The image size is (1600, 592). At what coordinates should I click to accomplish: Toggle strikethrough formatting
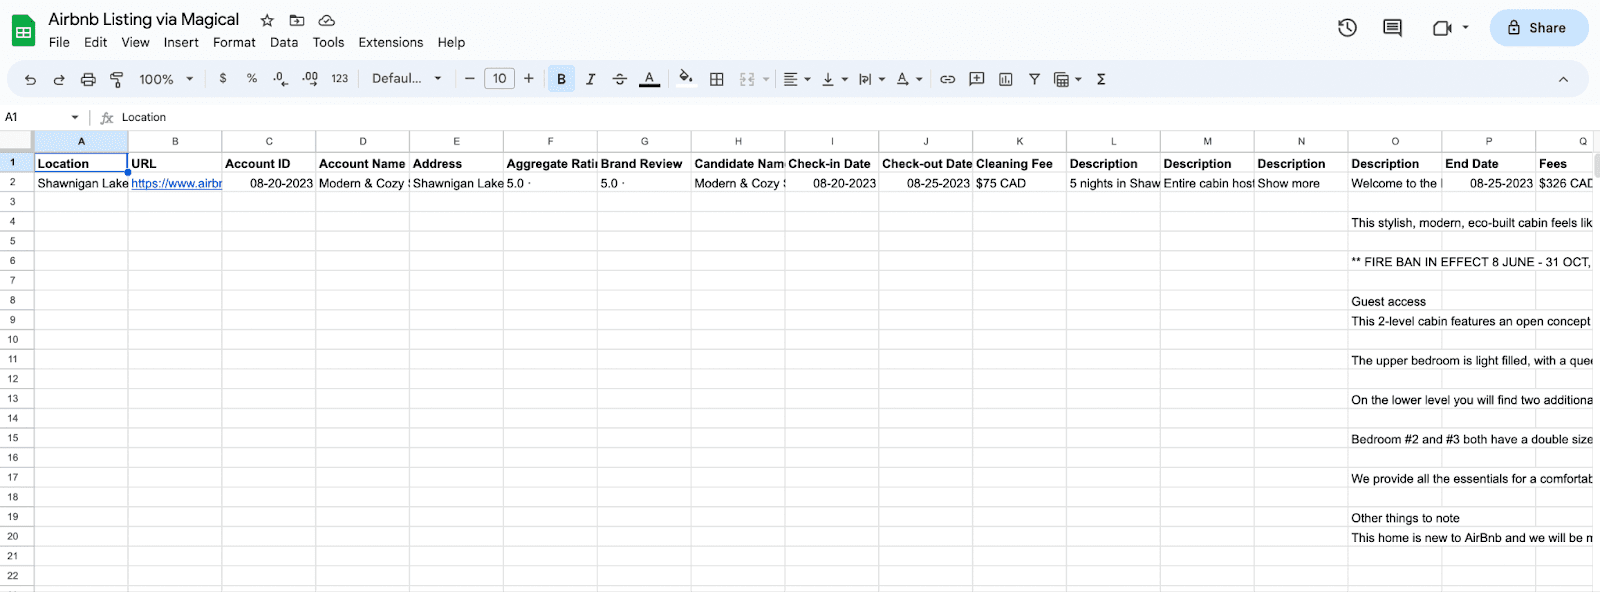coord(619,79)
